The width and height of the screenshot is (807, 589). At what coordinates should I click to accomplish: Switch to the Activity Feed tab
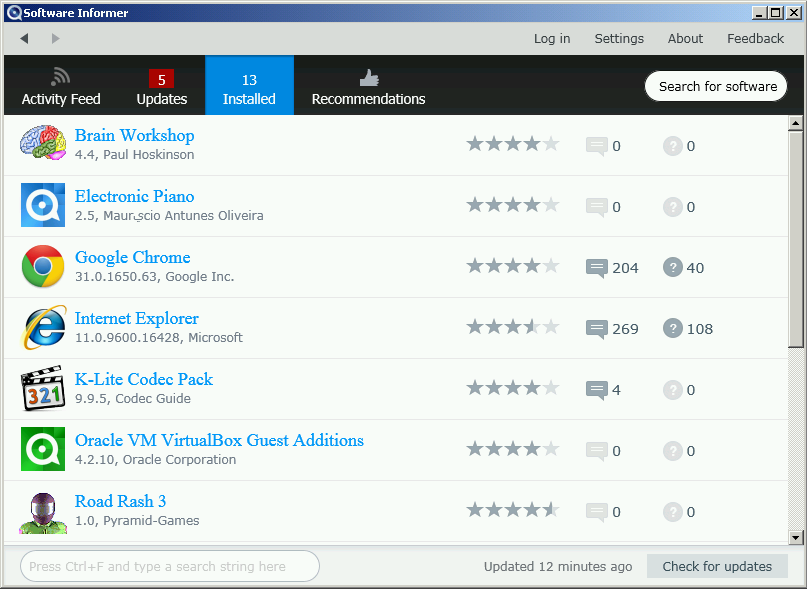pos(61,85)
